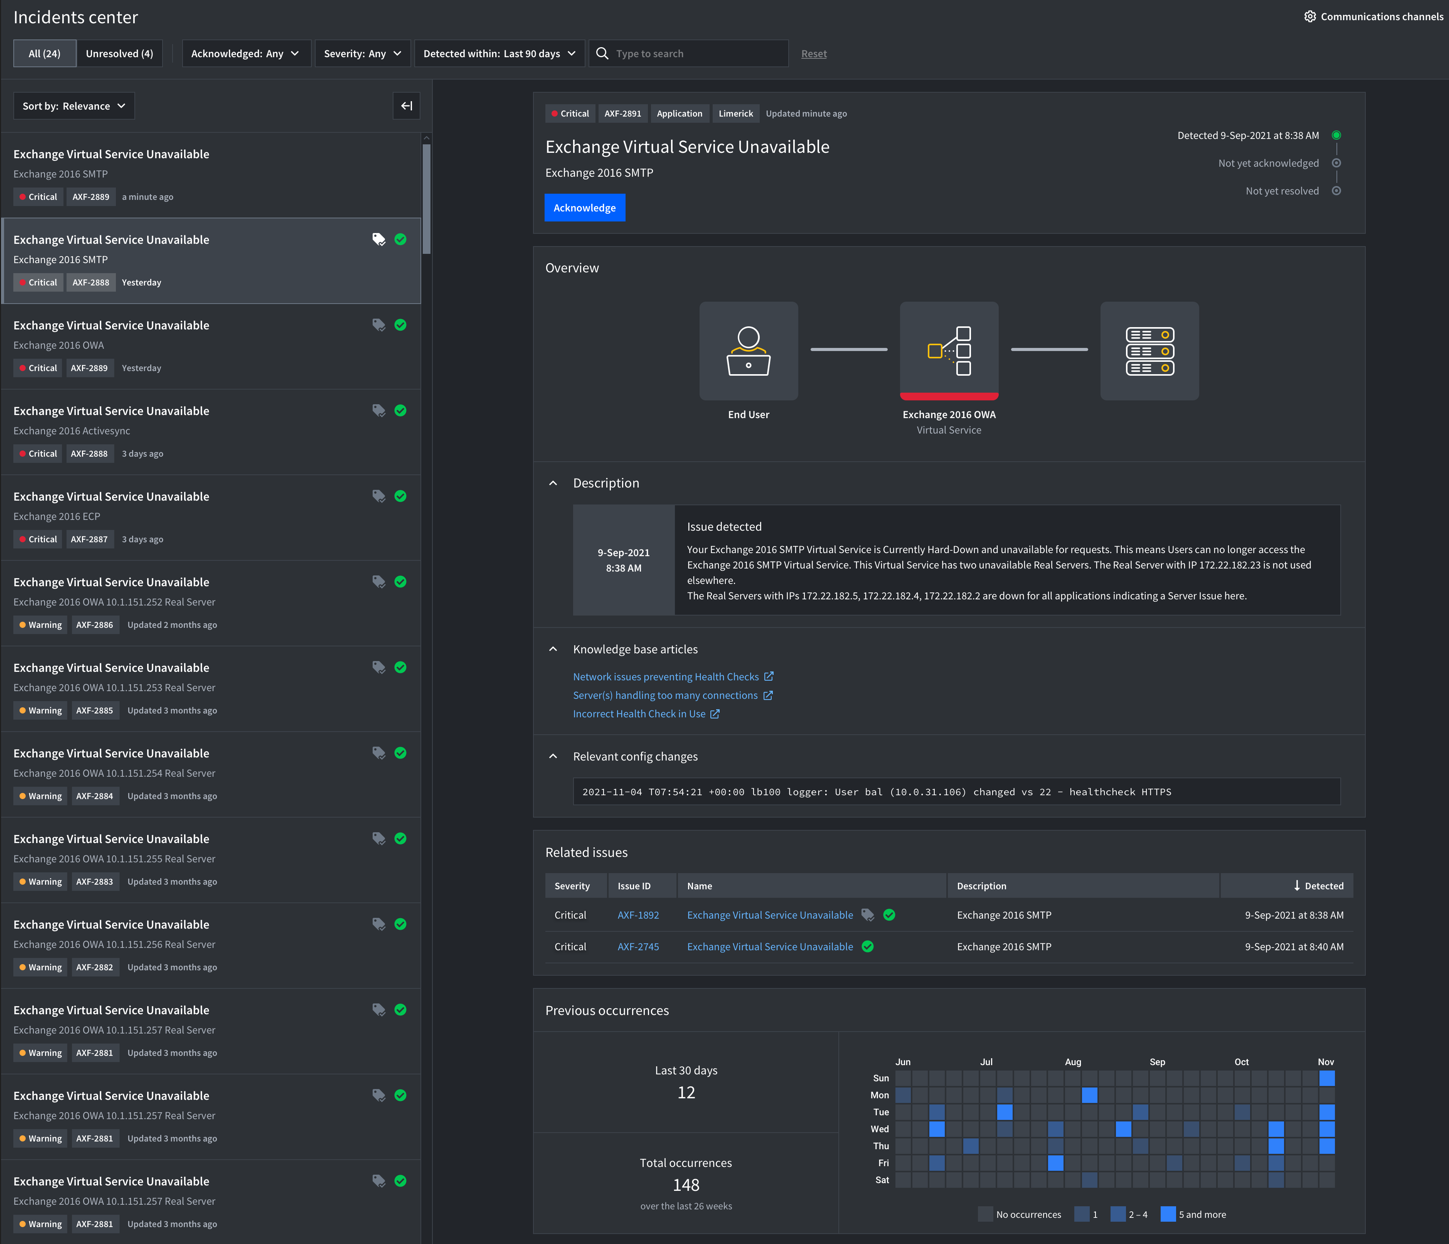Select the End User overview icon
1449x1244 pixels.
(x=749, y=351)
